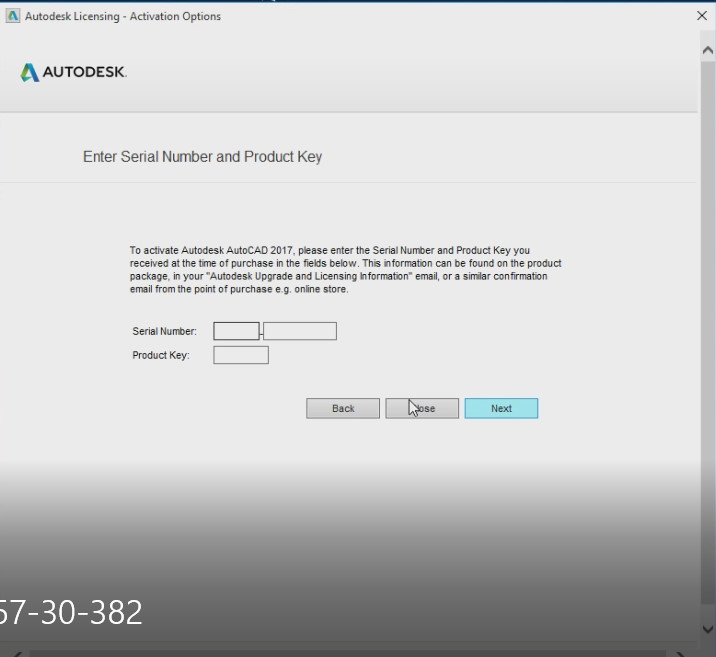Click the Next button
Screen dimensions: 716x657
(501, 408)
